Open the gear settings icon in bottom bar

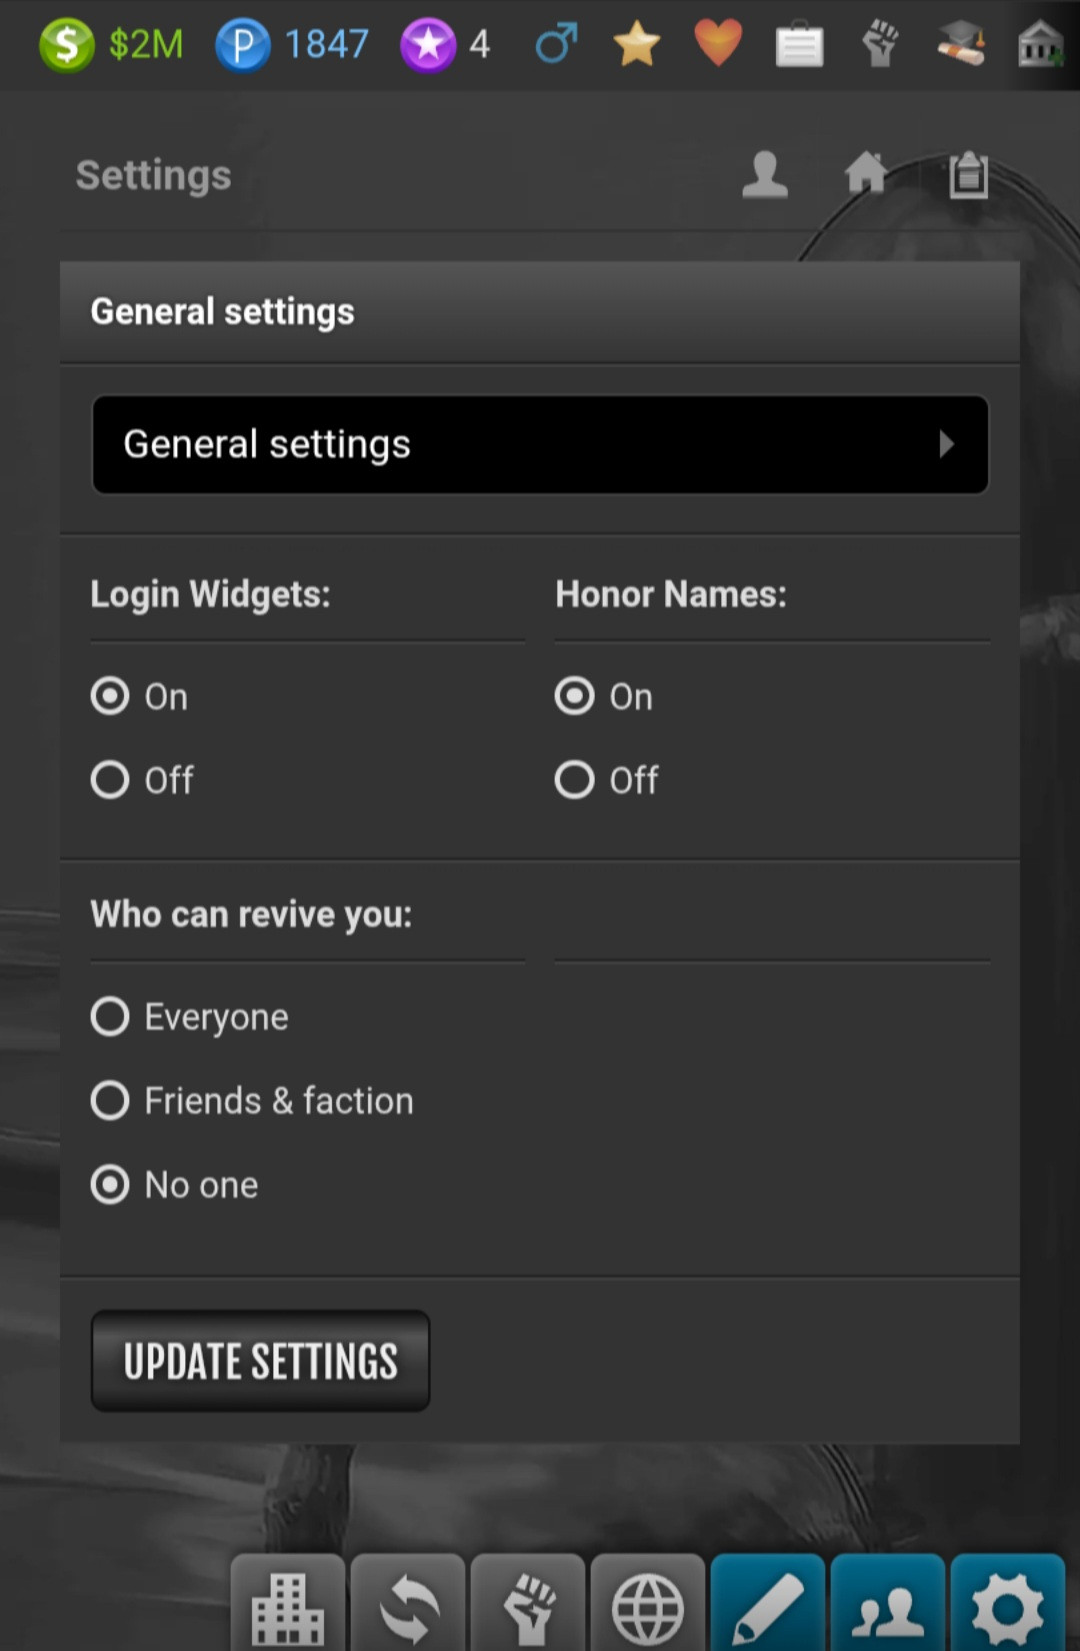click(x=1007, y=1605)
